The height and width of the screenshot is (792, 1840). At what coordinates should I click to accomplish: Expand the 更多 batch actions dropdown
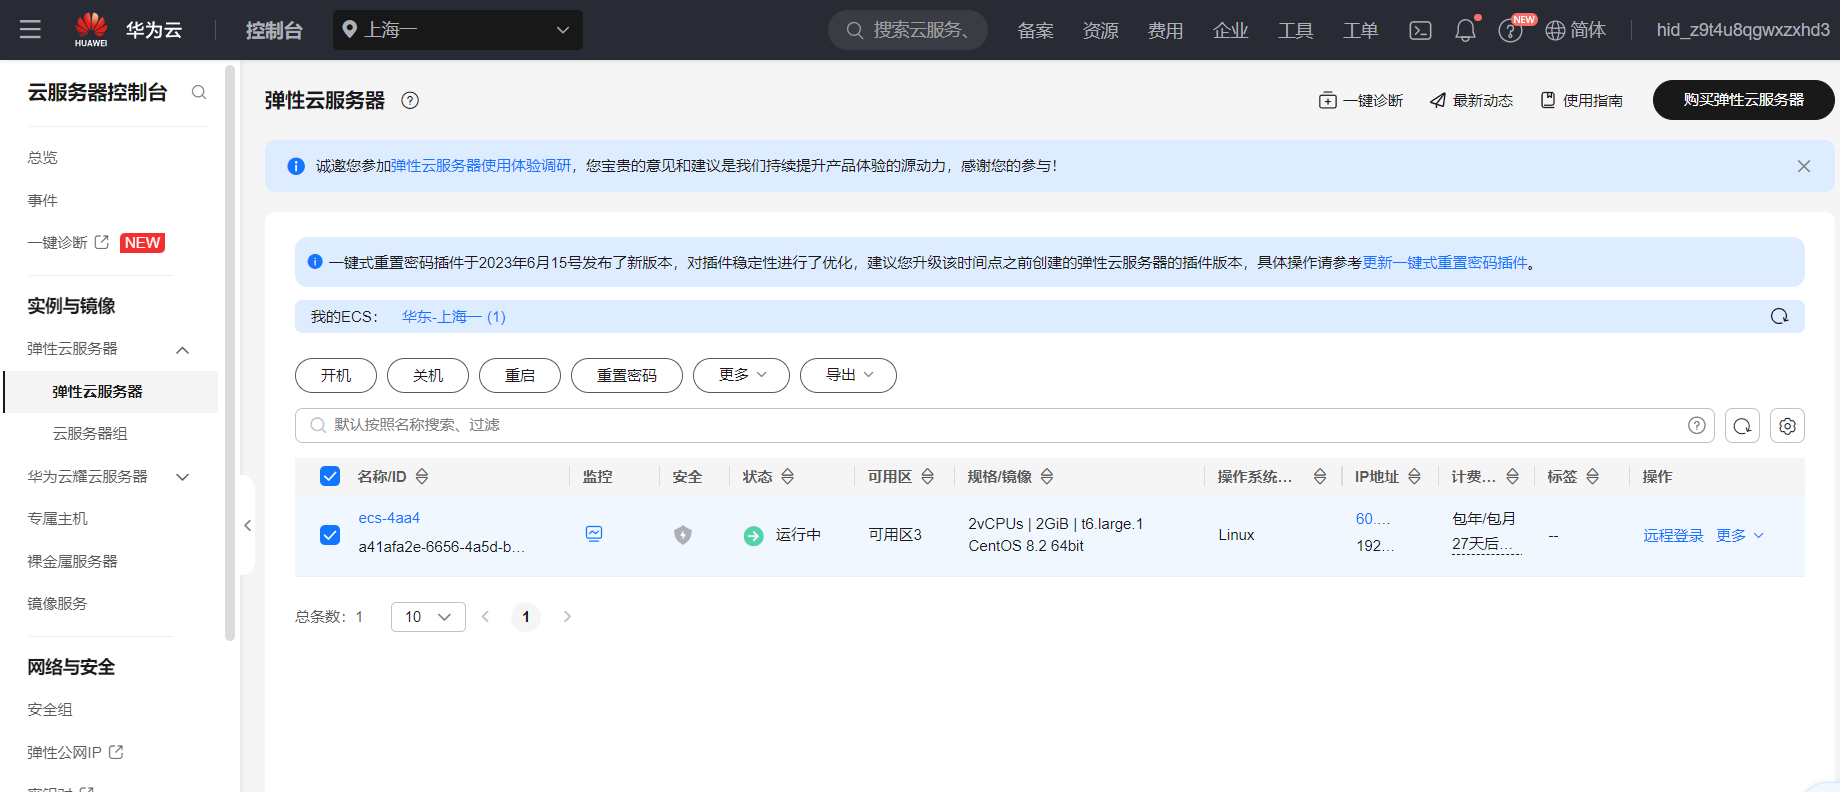741,375
